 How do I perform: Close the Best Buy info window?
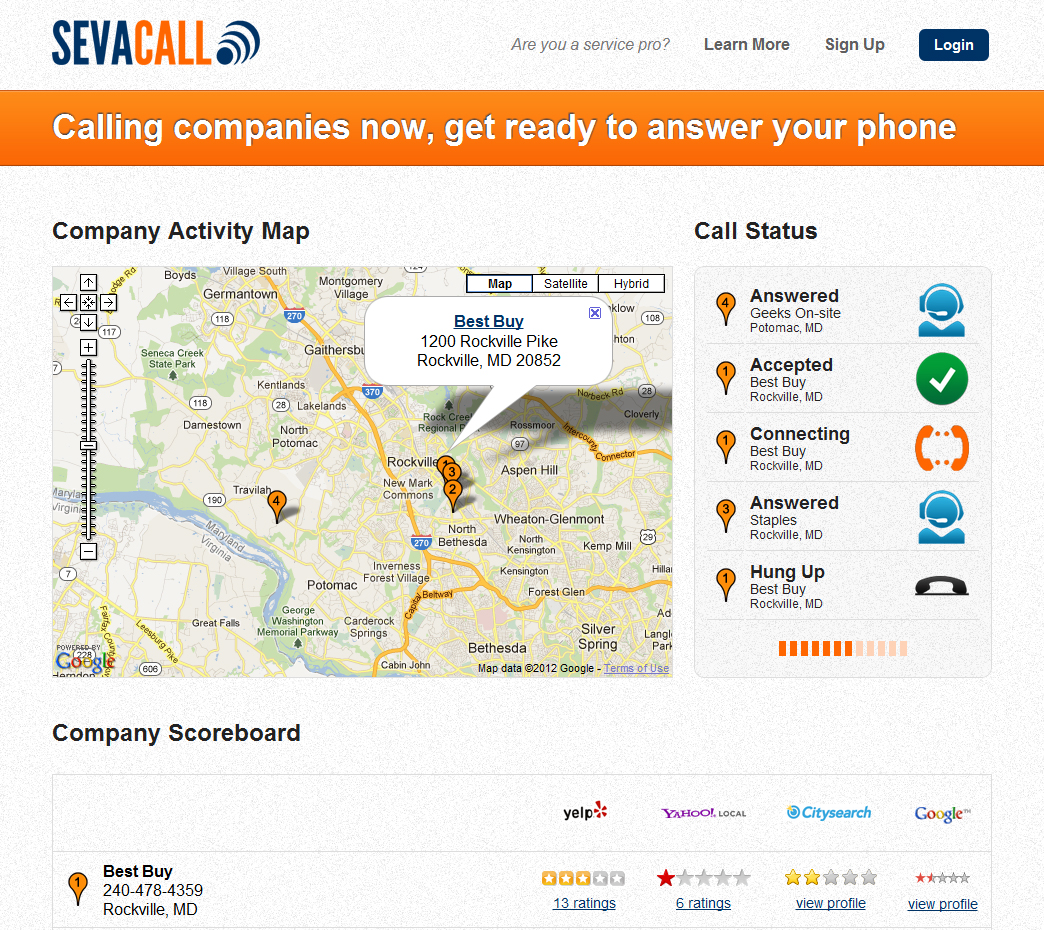[x=595, y=313]
